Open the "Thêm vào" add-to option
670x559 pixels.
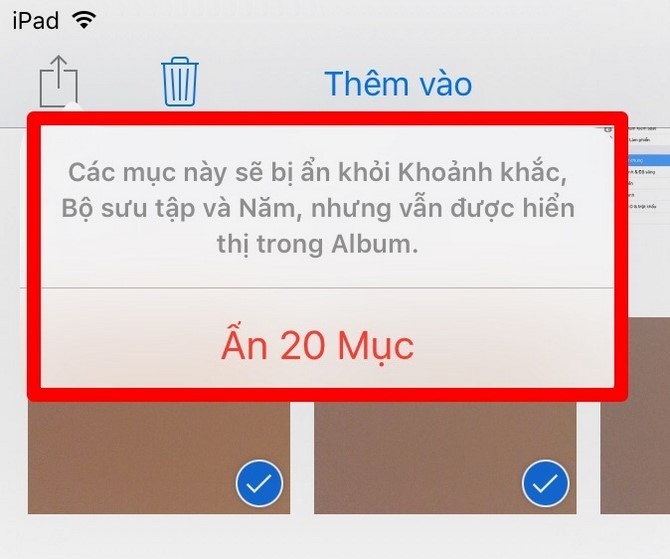398,83
